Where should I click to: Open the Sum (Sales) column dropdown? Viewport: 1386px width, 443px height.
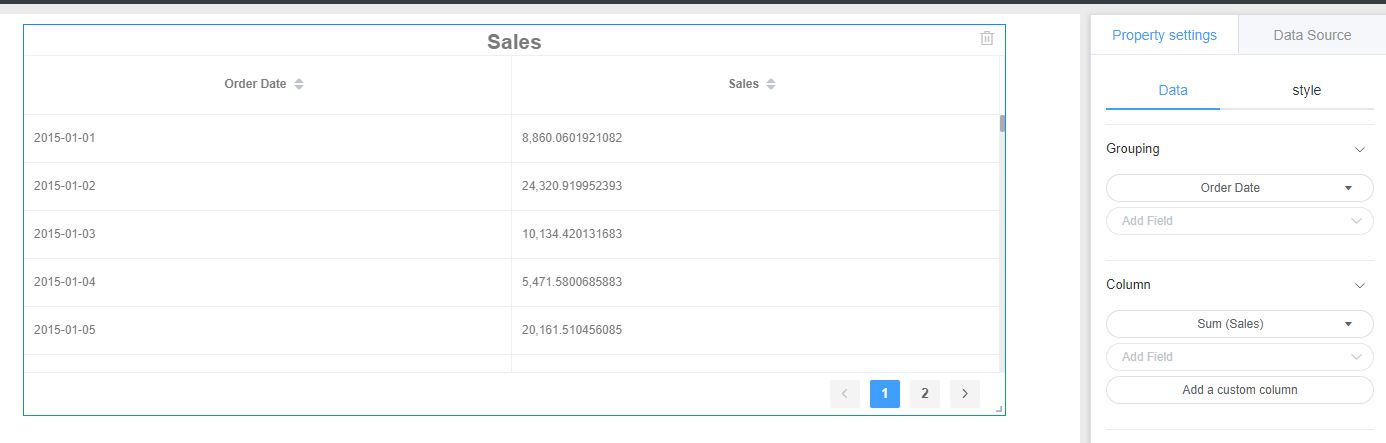1240,324
